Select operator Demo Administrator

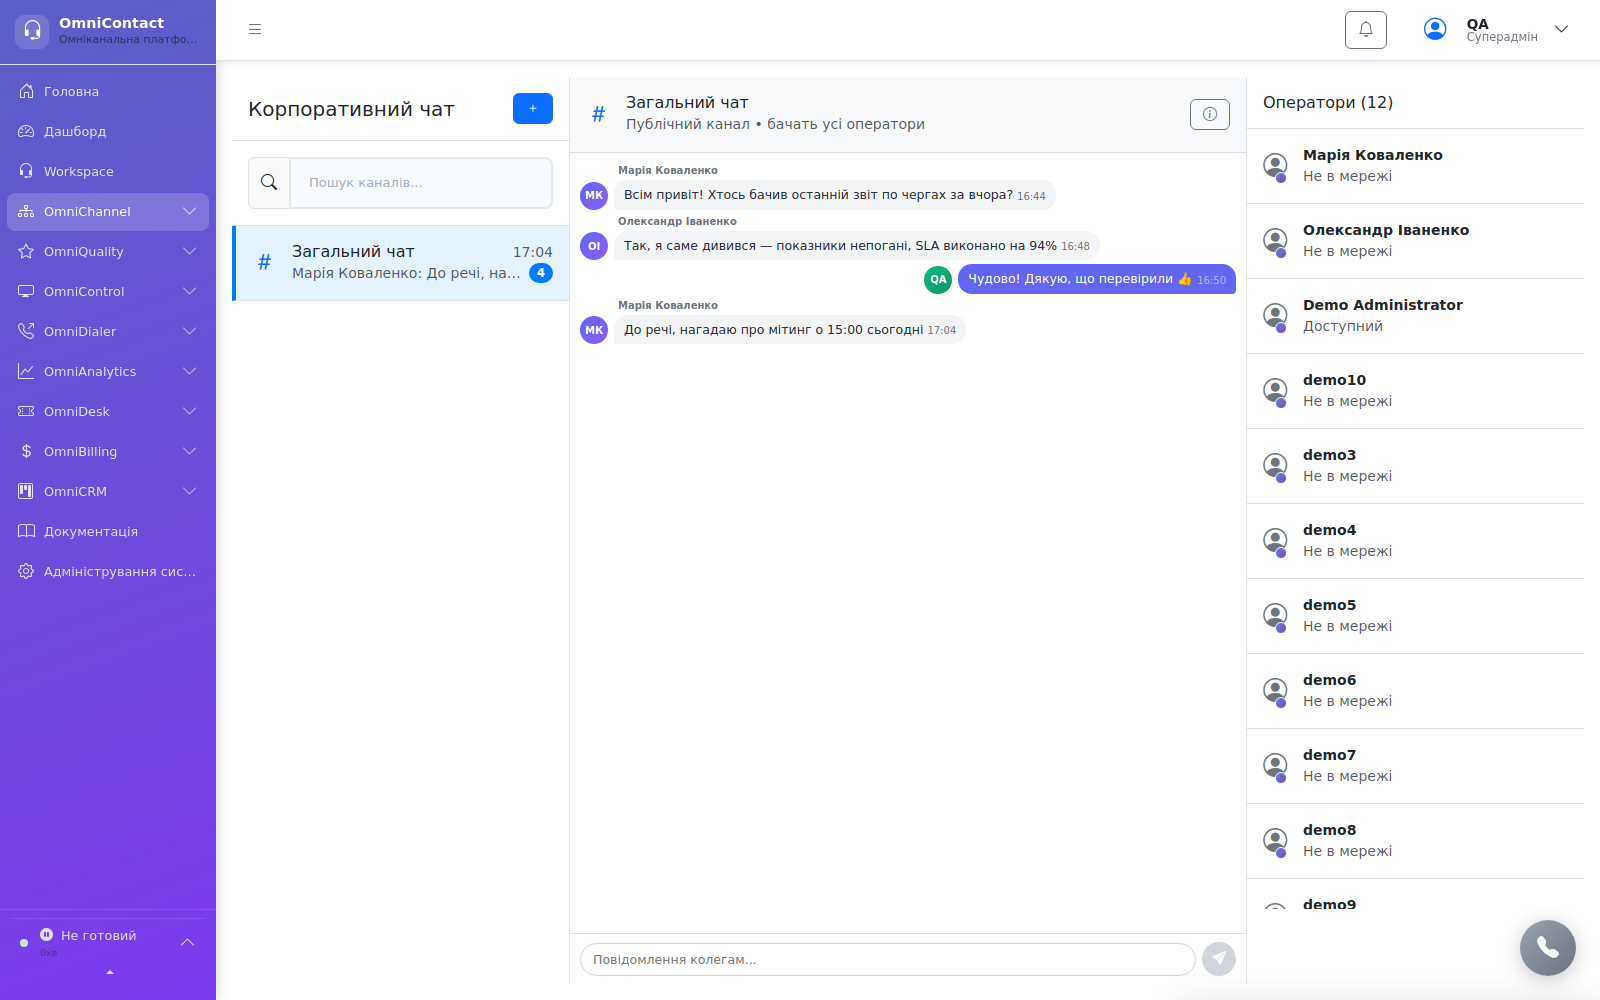point(1415,316)
